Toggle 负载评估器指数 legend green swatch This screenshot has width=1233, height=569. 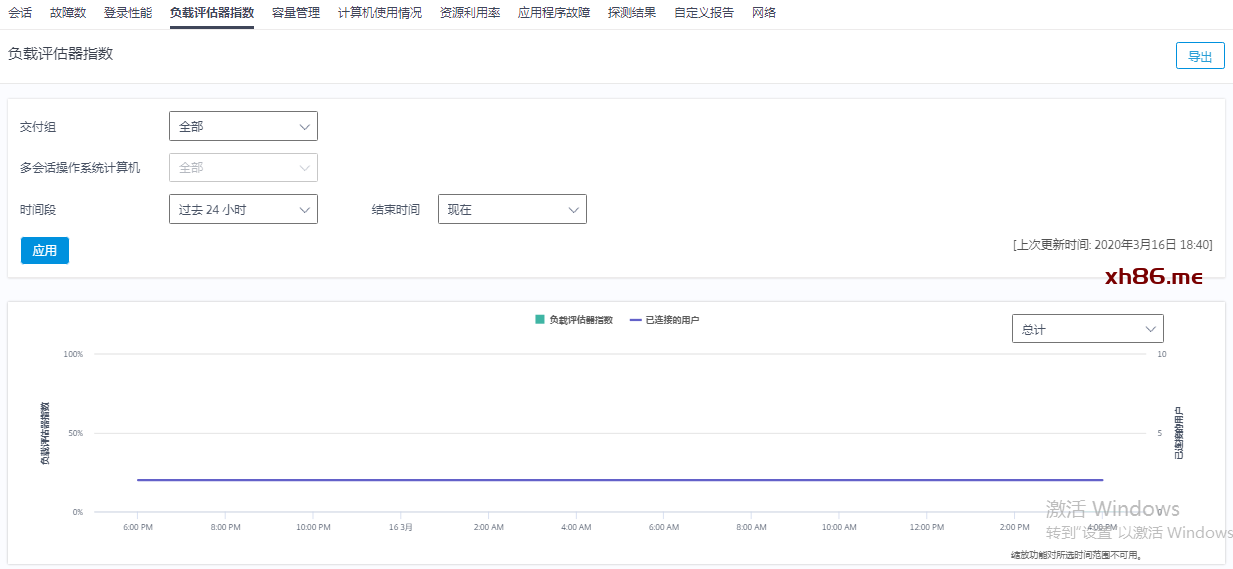click(540, 320)
